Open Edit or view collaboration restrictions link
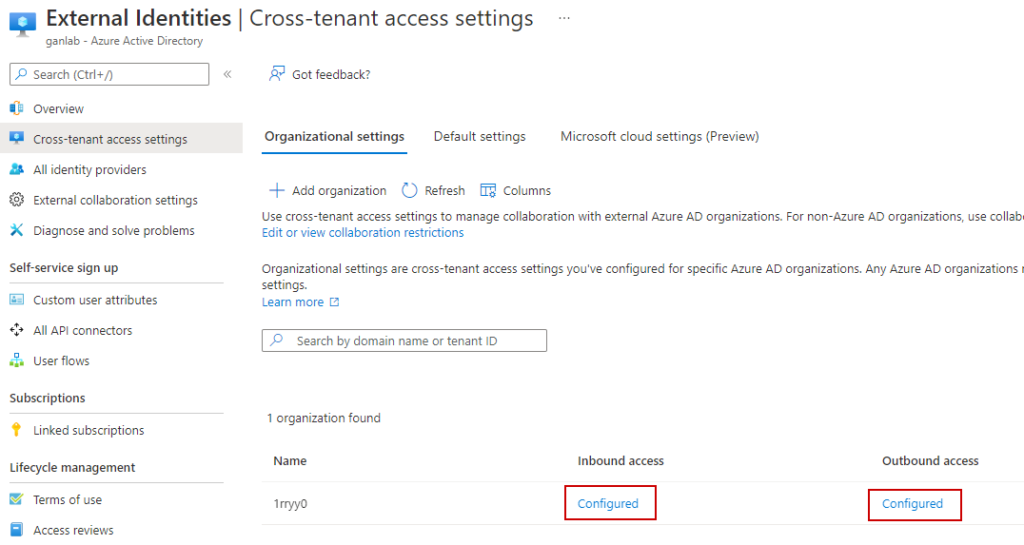 click(x=363, y=232)
